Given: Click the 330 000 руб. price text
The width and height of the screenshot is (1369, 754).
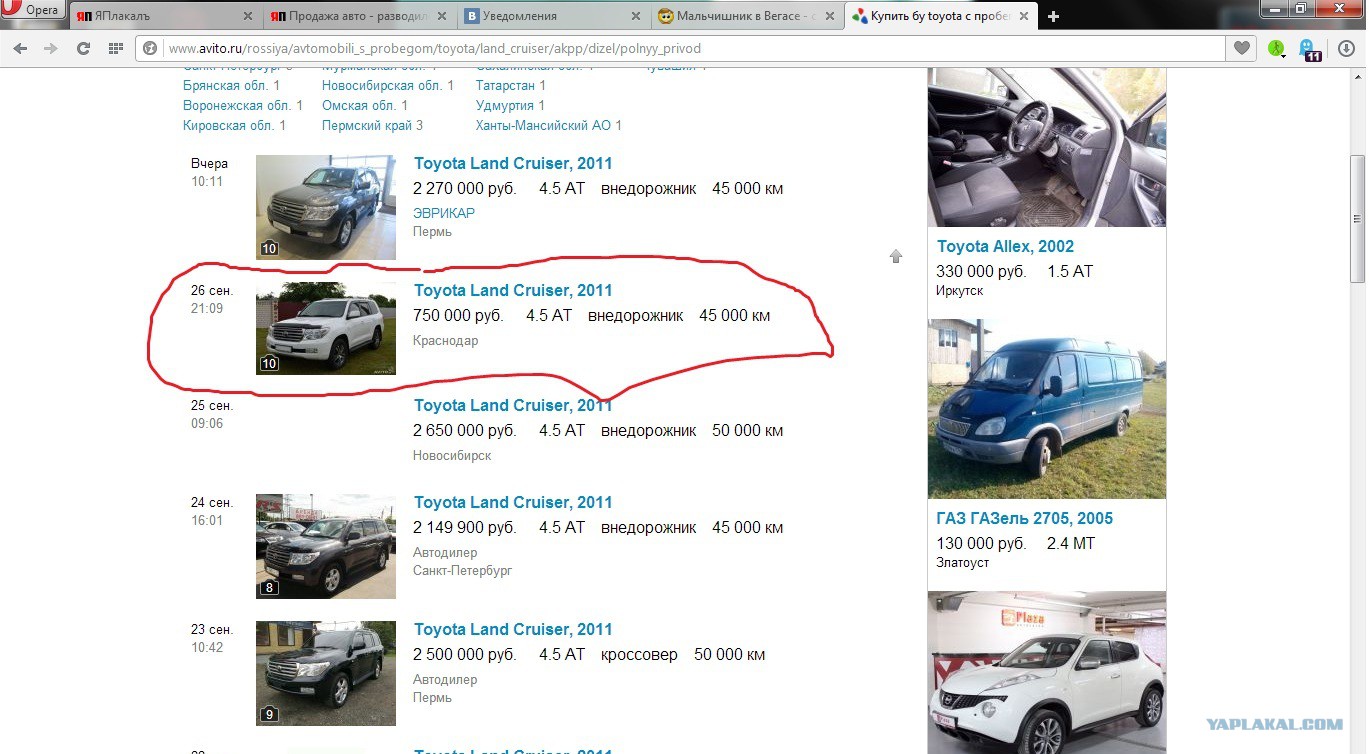Looking at the screenshot, I should pyautogui.click(x=981, y=271).
